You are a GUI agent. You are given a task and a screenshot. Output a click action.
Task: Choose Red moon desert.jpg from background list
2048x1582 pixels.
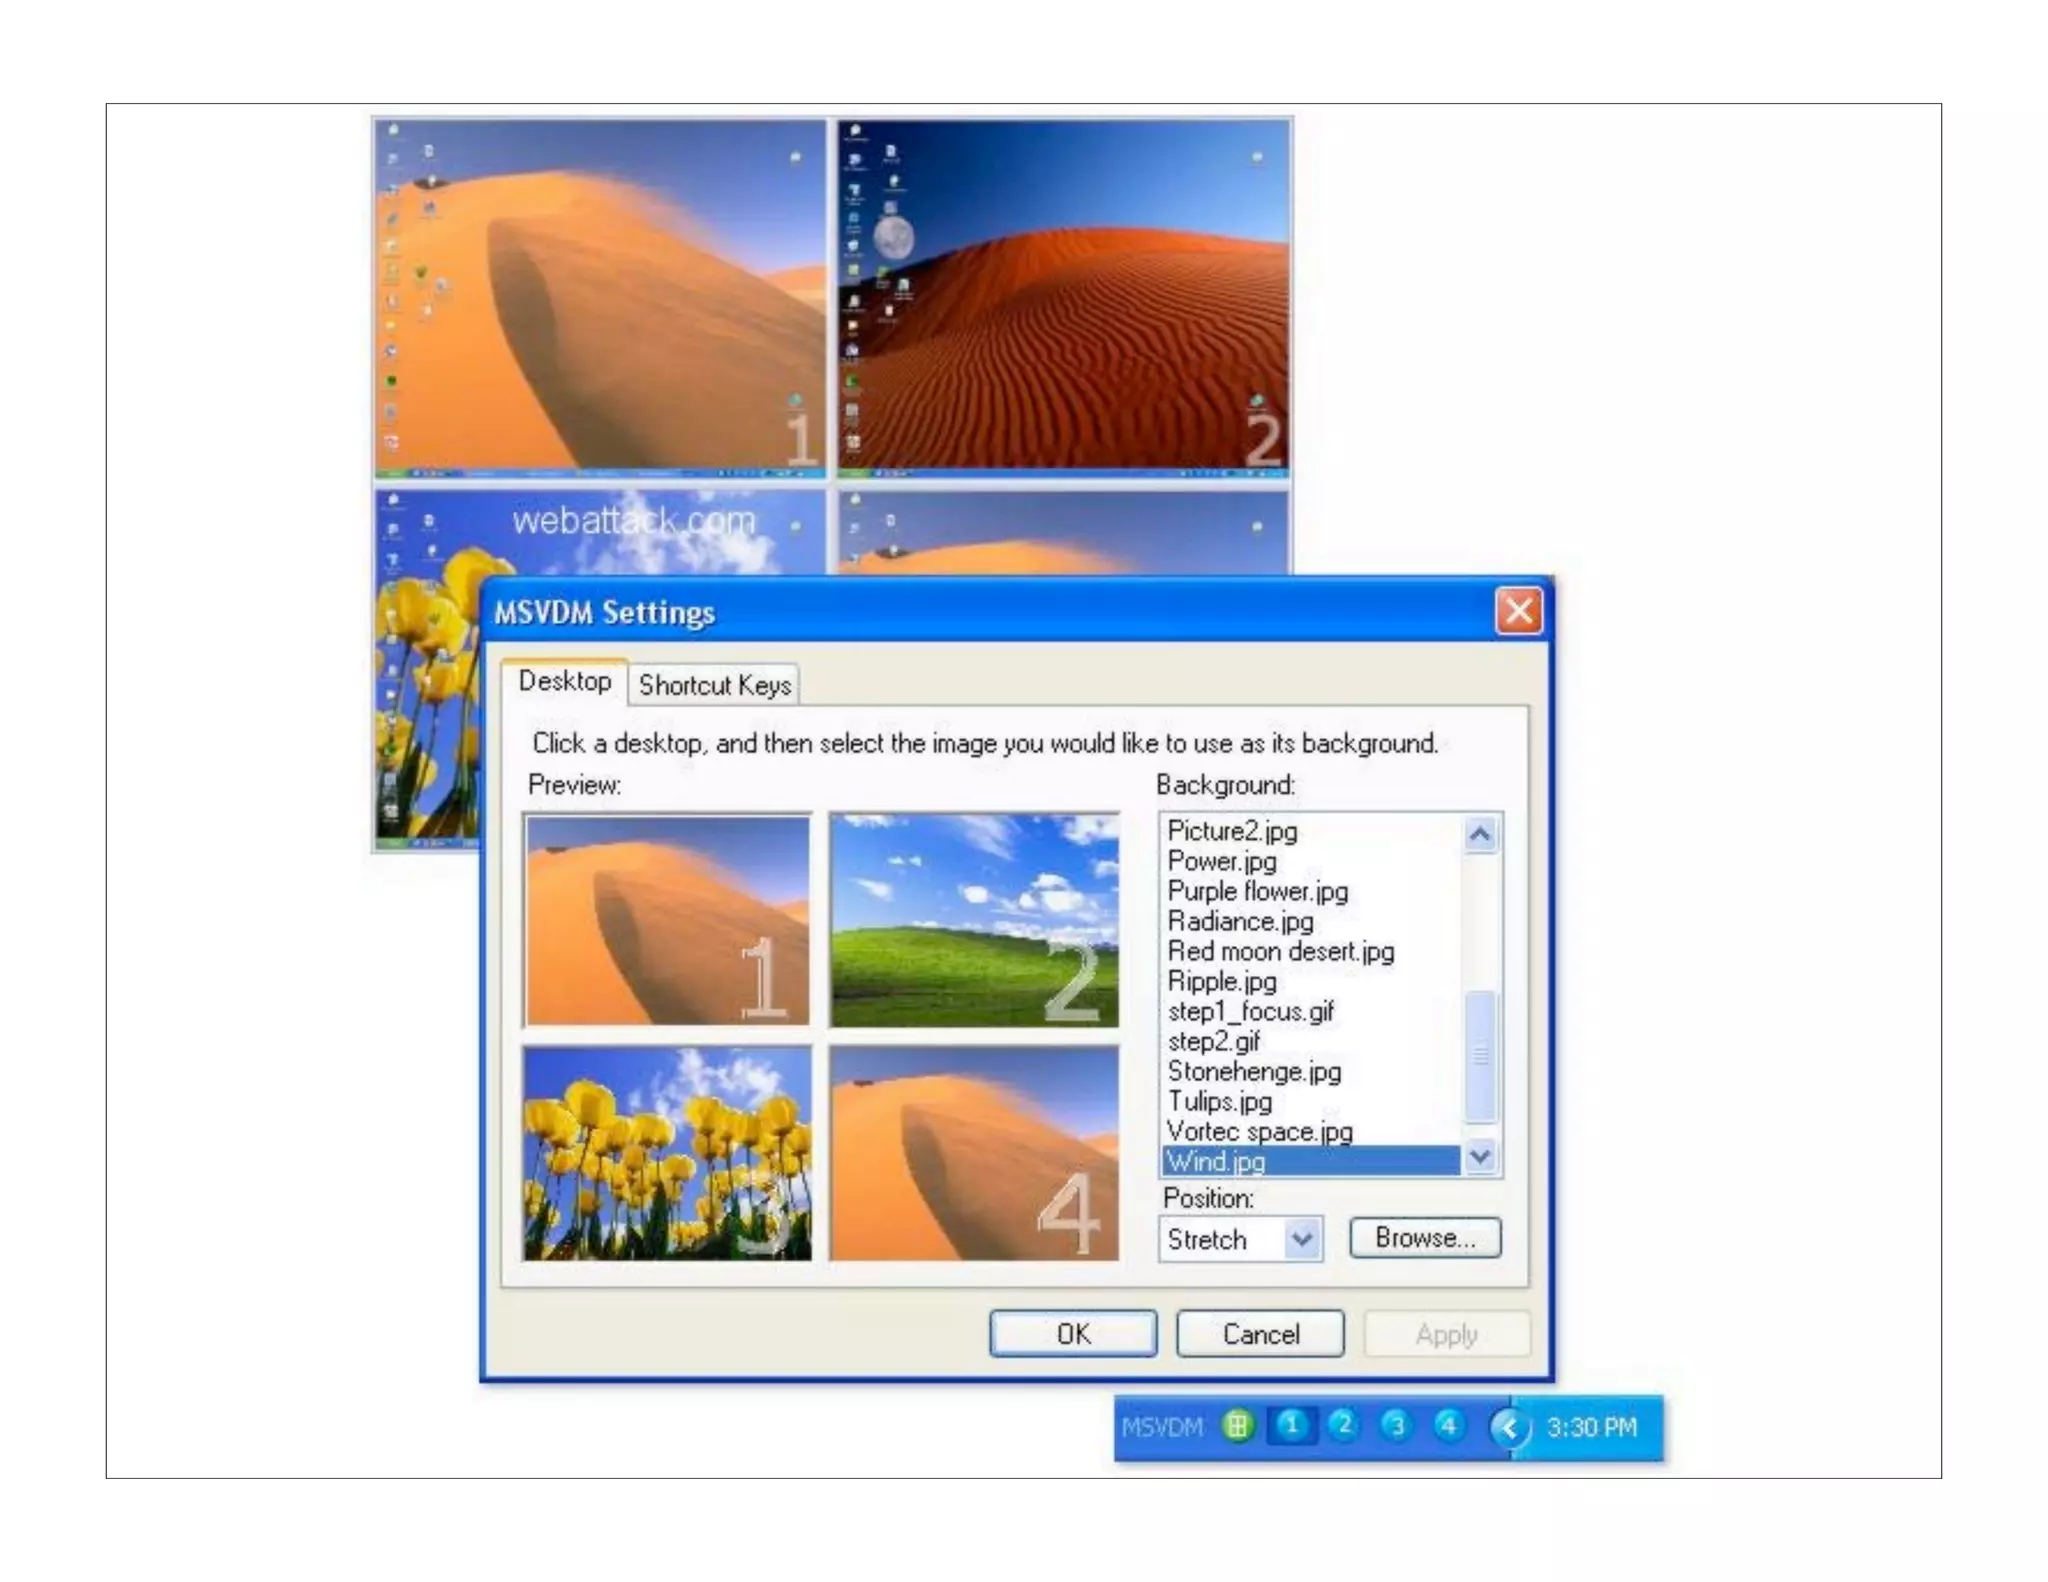click(1280, 951)
